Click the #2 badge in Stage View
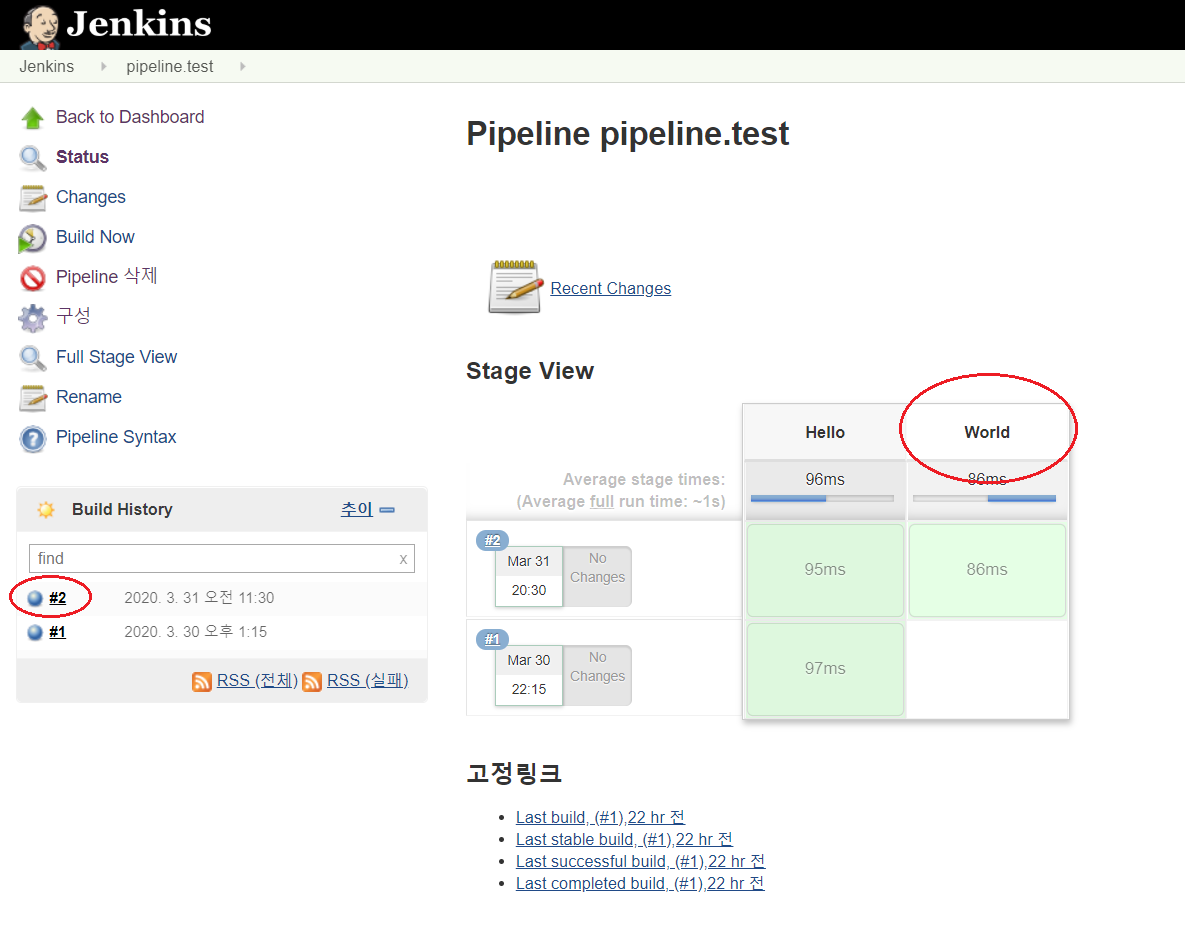Image resolution: width=1185 pixels, height=951 pixels. tap(492, 541)
